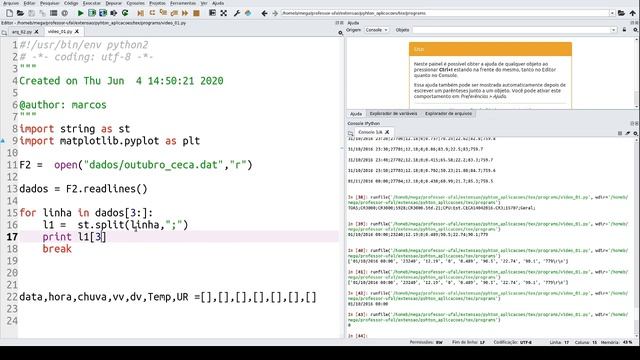Run selection or current line icon
This screenshot has width=640, height=360.
coord(114,13)
